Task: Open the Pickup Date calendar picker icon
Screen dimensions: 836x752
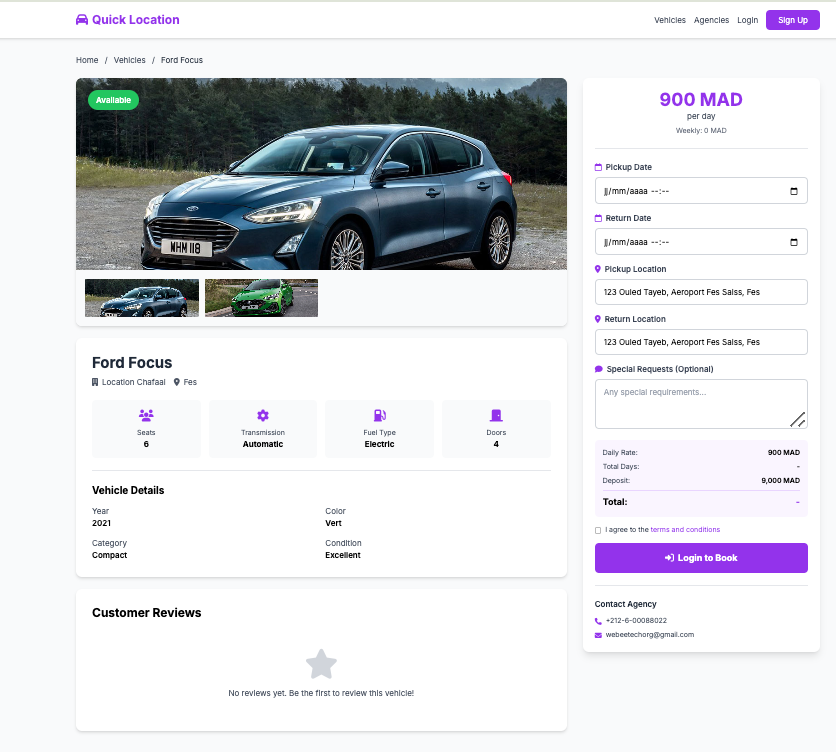Action: 793,191
